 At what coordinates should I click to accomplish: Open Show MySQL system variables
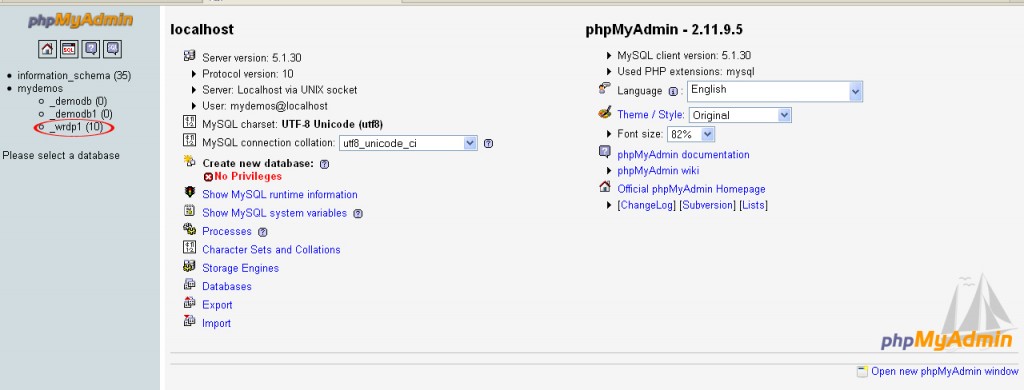point(274,213)
